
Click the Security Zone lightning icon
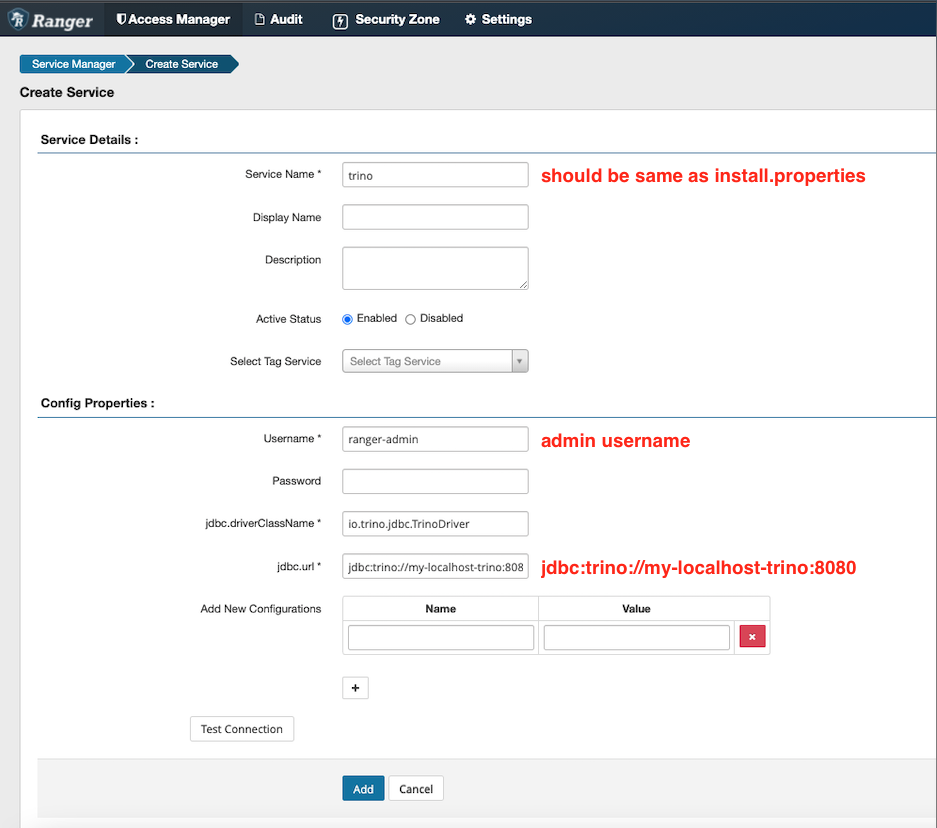click(340, 22)
